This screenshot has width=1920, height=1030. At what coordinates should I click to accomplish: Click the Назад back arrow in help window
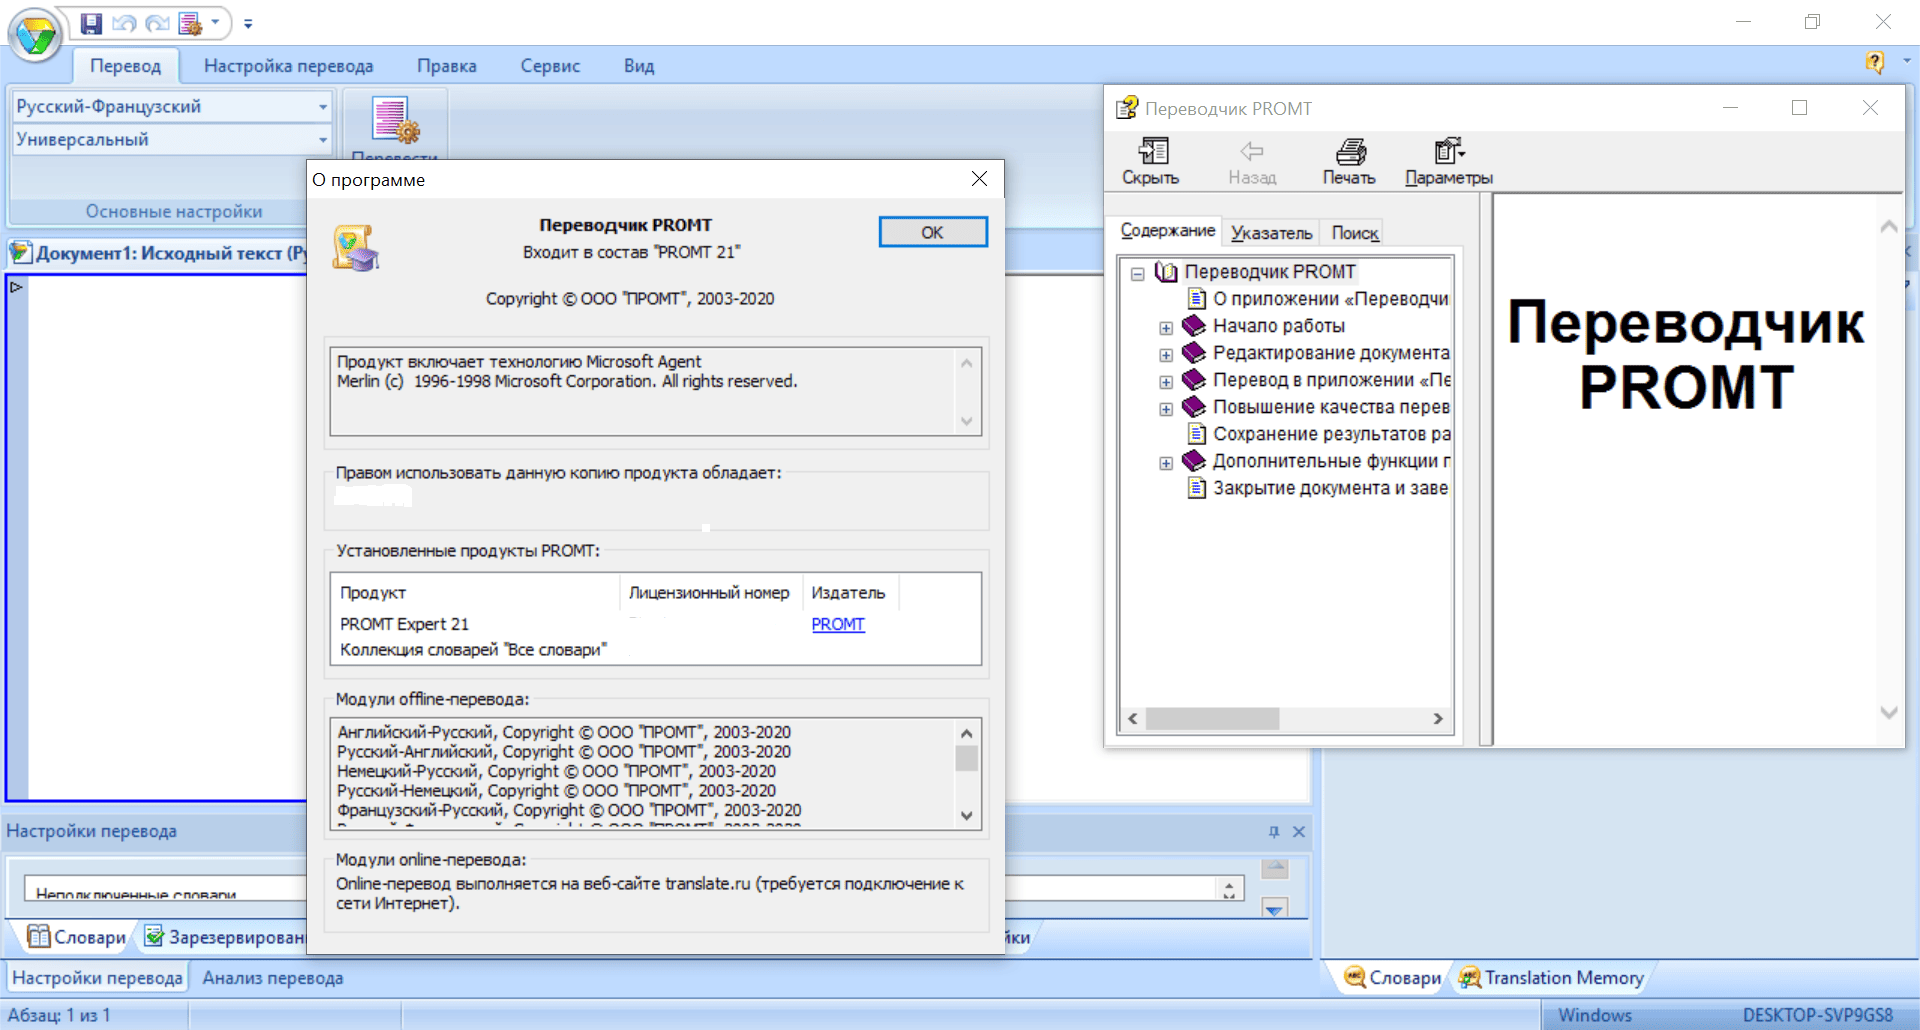pyautogui.click(x=1252, y=162)
